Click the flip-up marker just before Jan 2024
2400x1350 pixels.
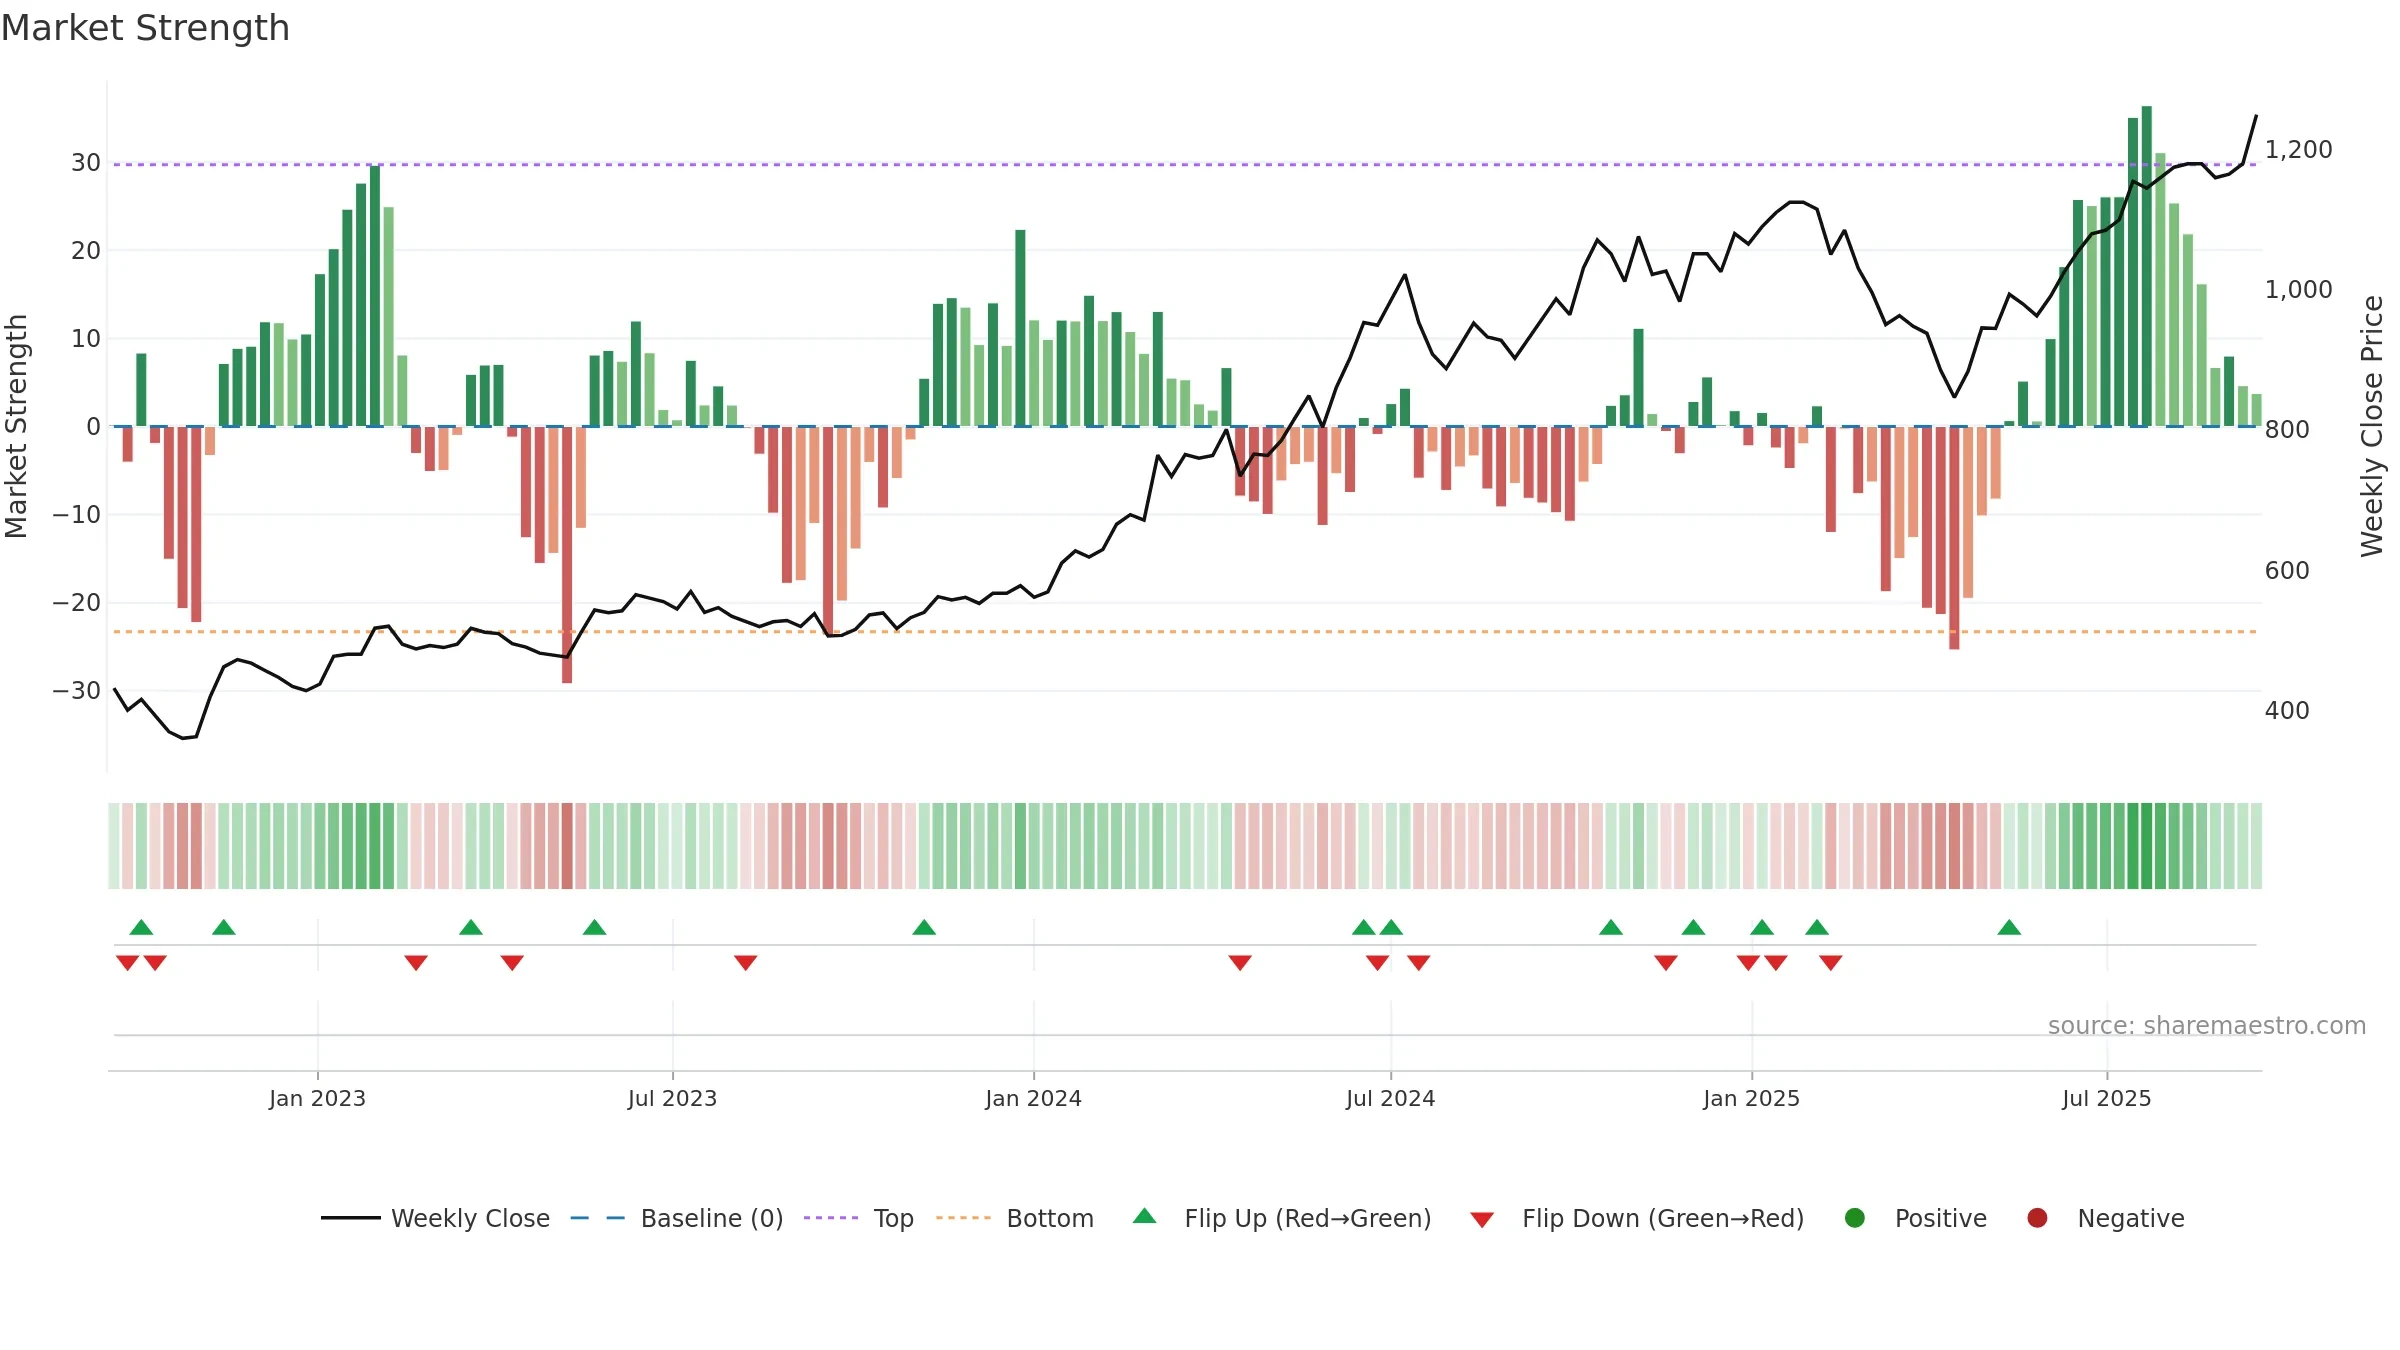tap(924, 927)
